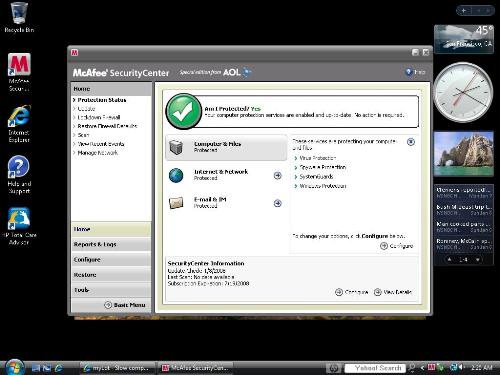
Task: Expand Windows Protection item
Action: tap(320, 186)
